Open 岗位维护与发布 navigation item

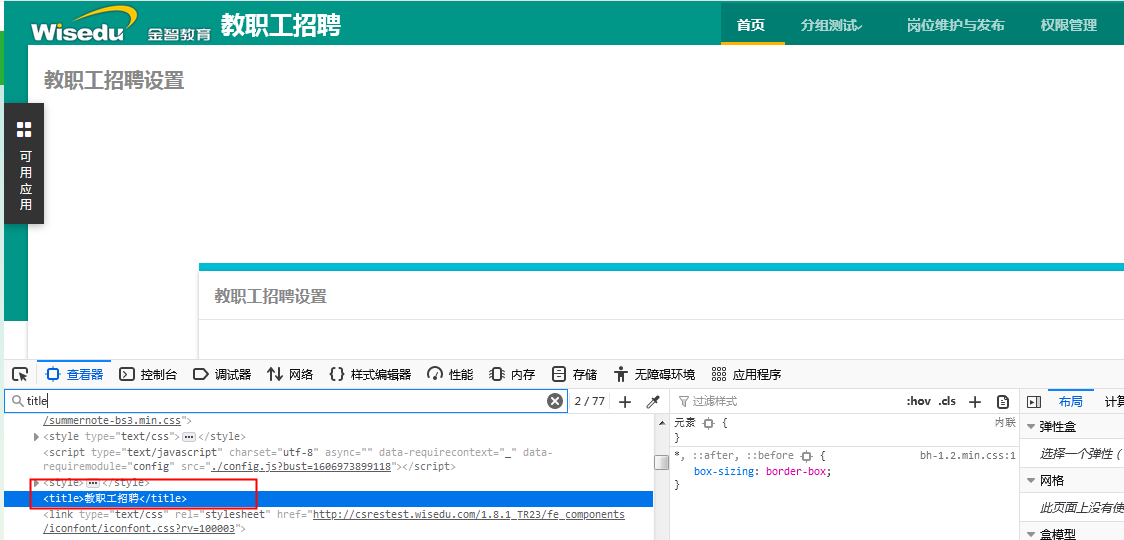coord(956,25)
